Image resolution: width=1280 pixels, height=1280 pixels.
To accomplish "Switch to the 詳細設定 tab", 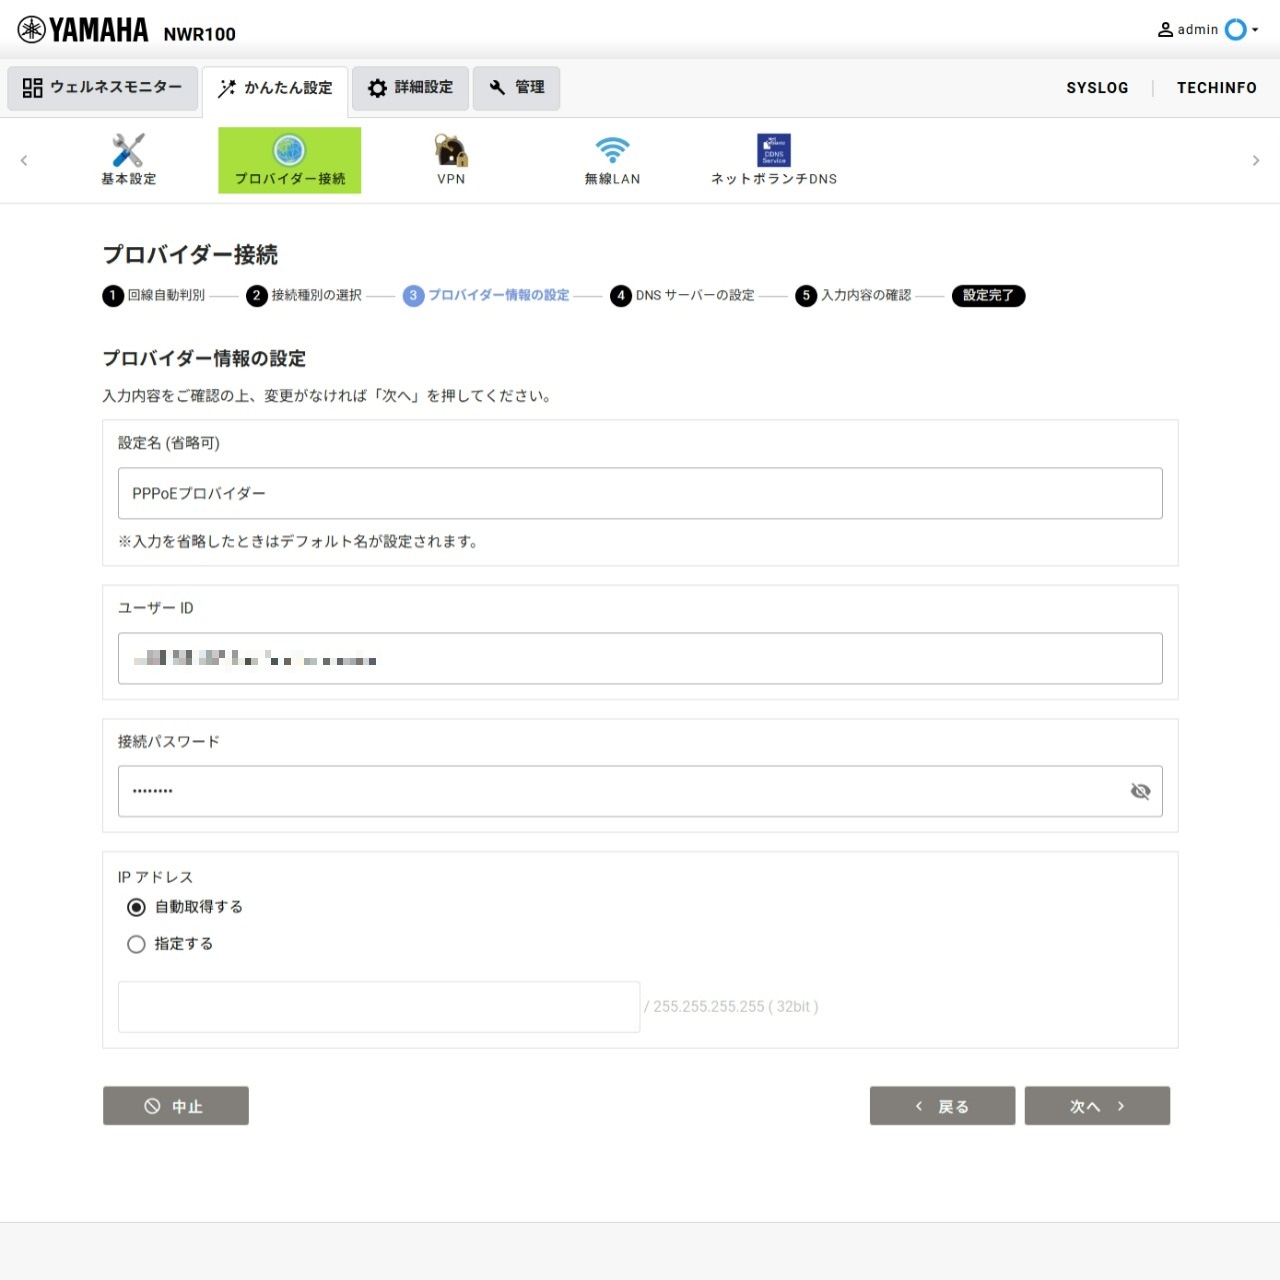I will click(410, 88).
